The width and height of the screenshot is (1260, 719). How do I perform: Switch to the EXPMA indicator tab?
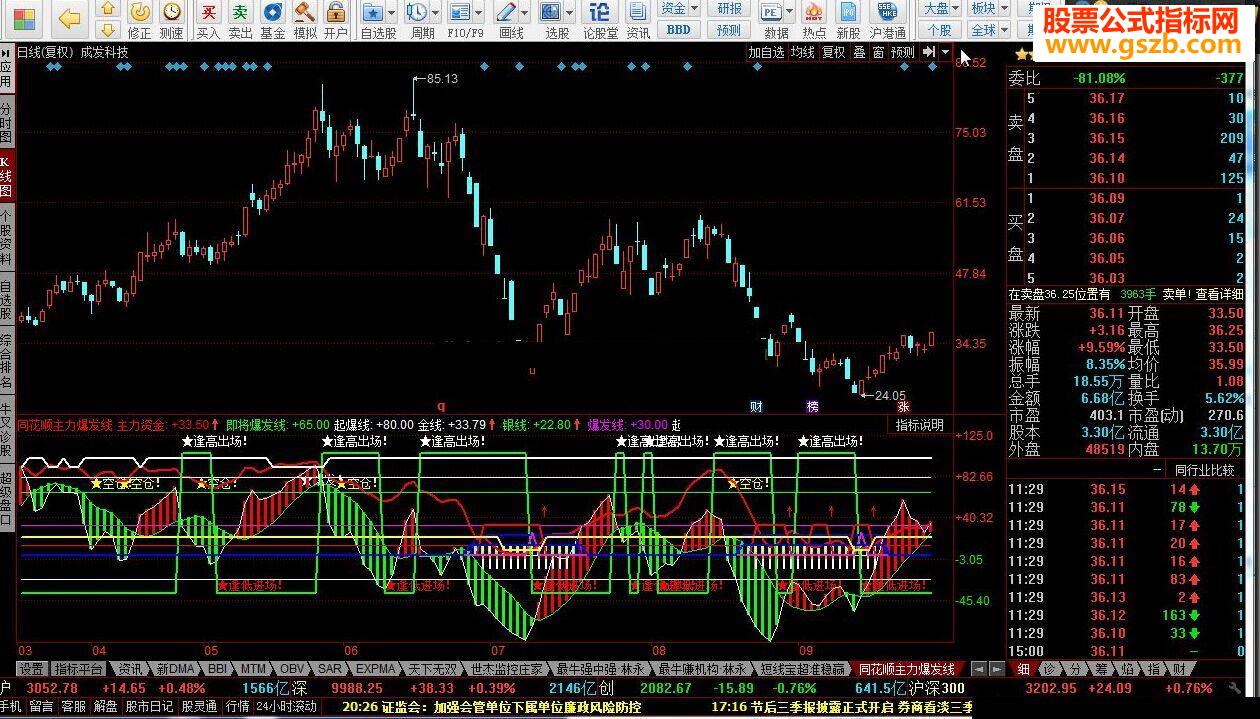[x=375, y=669]
